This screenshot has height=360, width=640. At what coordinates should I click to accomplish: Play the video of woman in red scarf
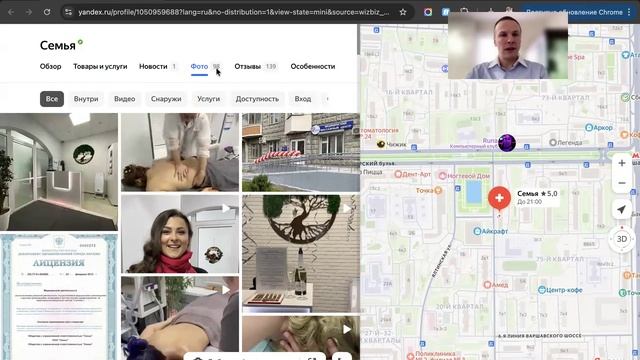pyautogui.click(x=180, y=234)
